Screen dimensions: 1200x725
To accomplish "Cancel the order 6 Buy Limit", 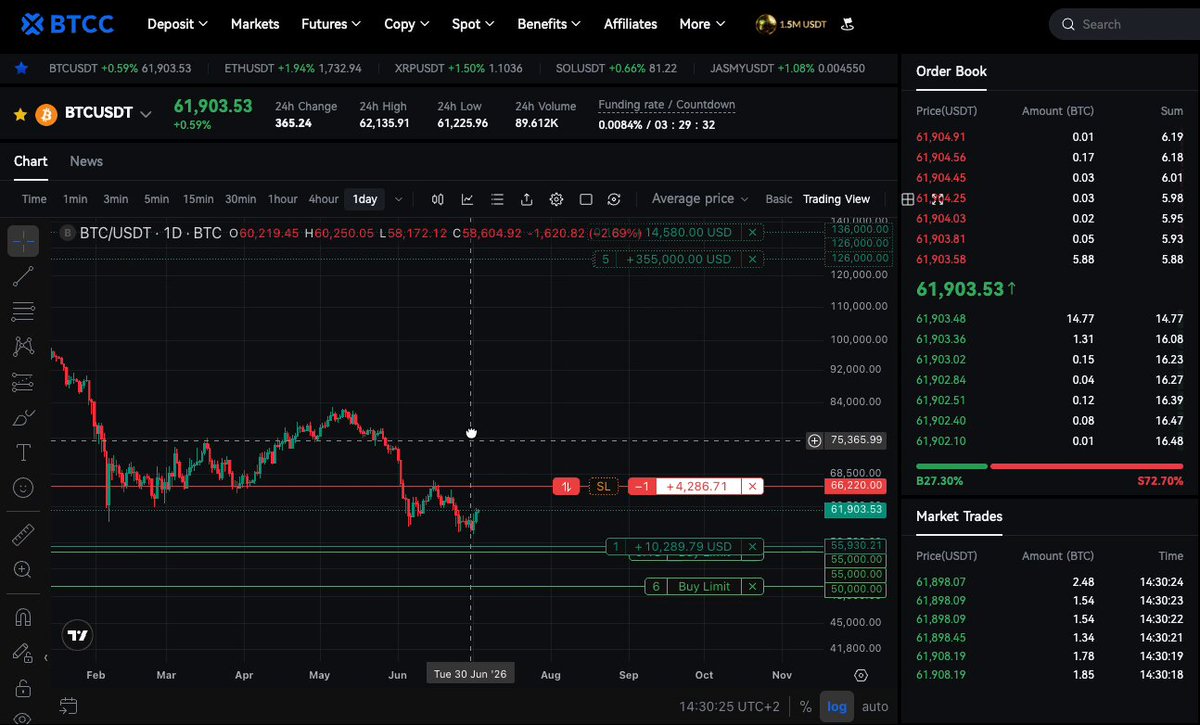I will click(x=753, y=587).
